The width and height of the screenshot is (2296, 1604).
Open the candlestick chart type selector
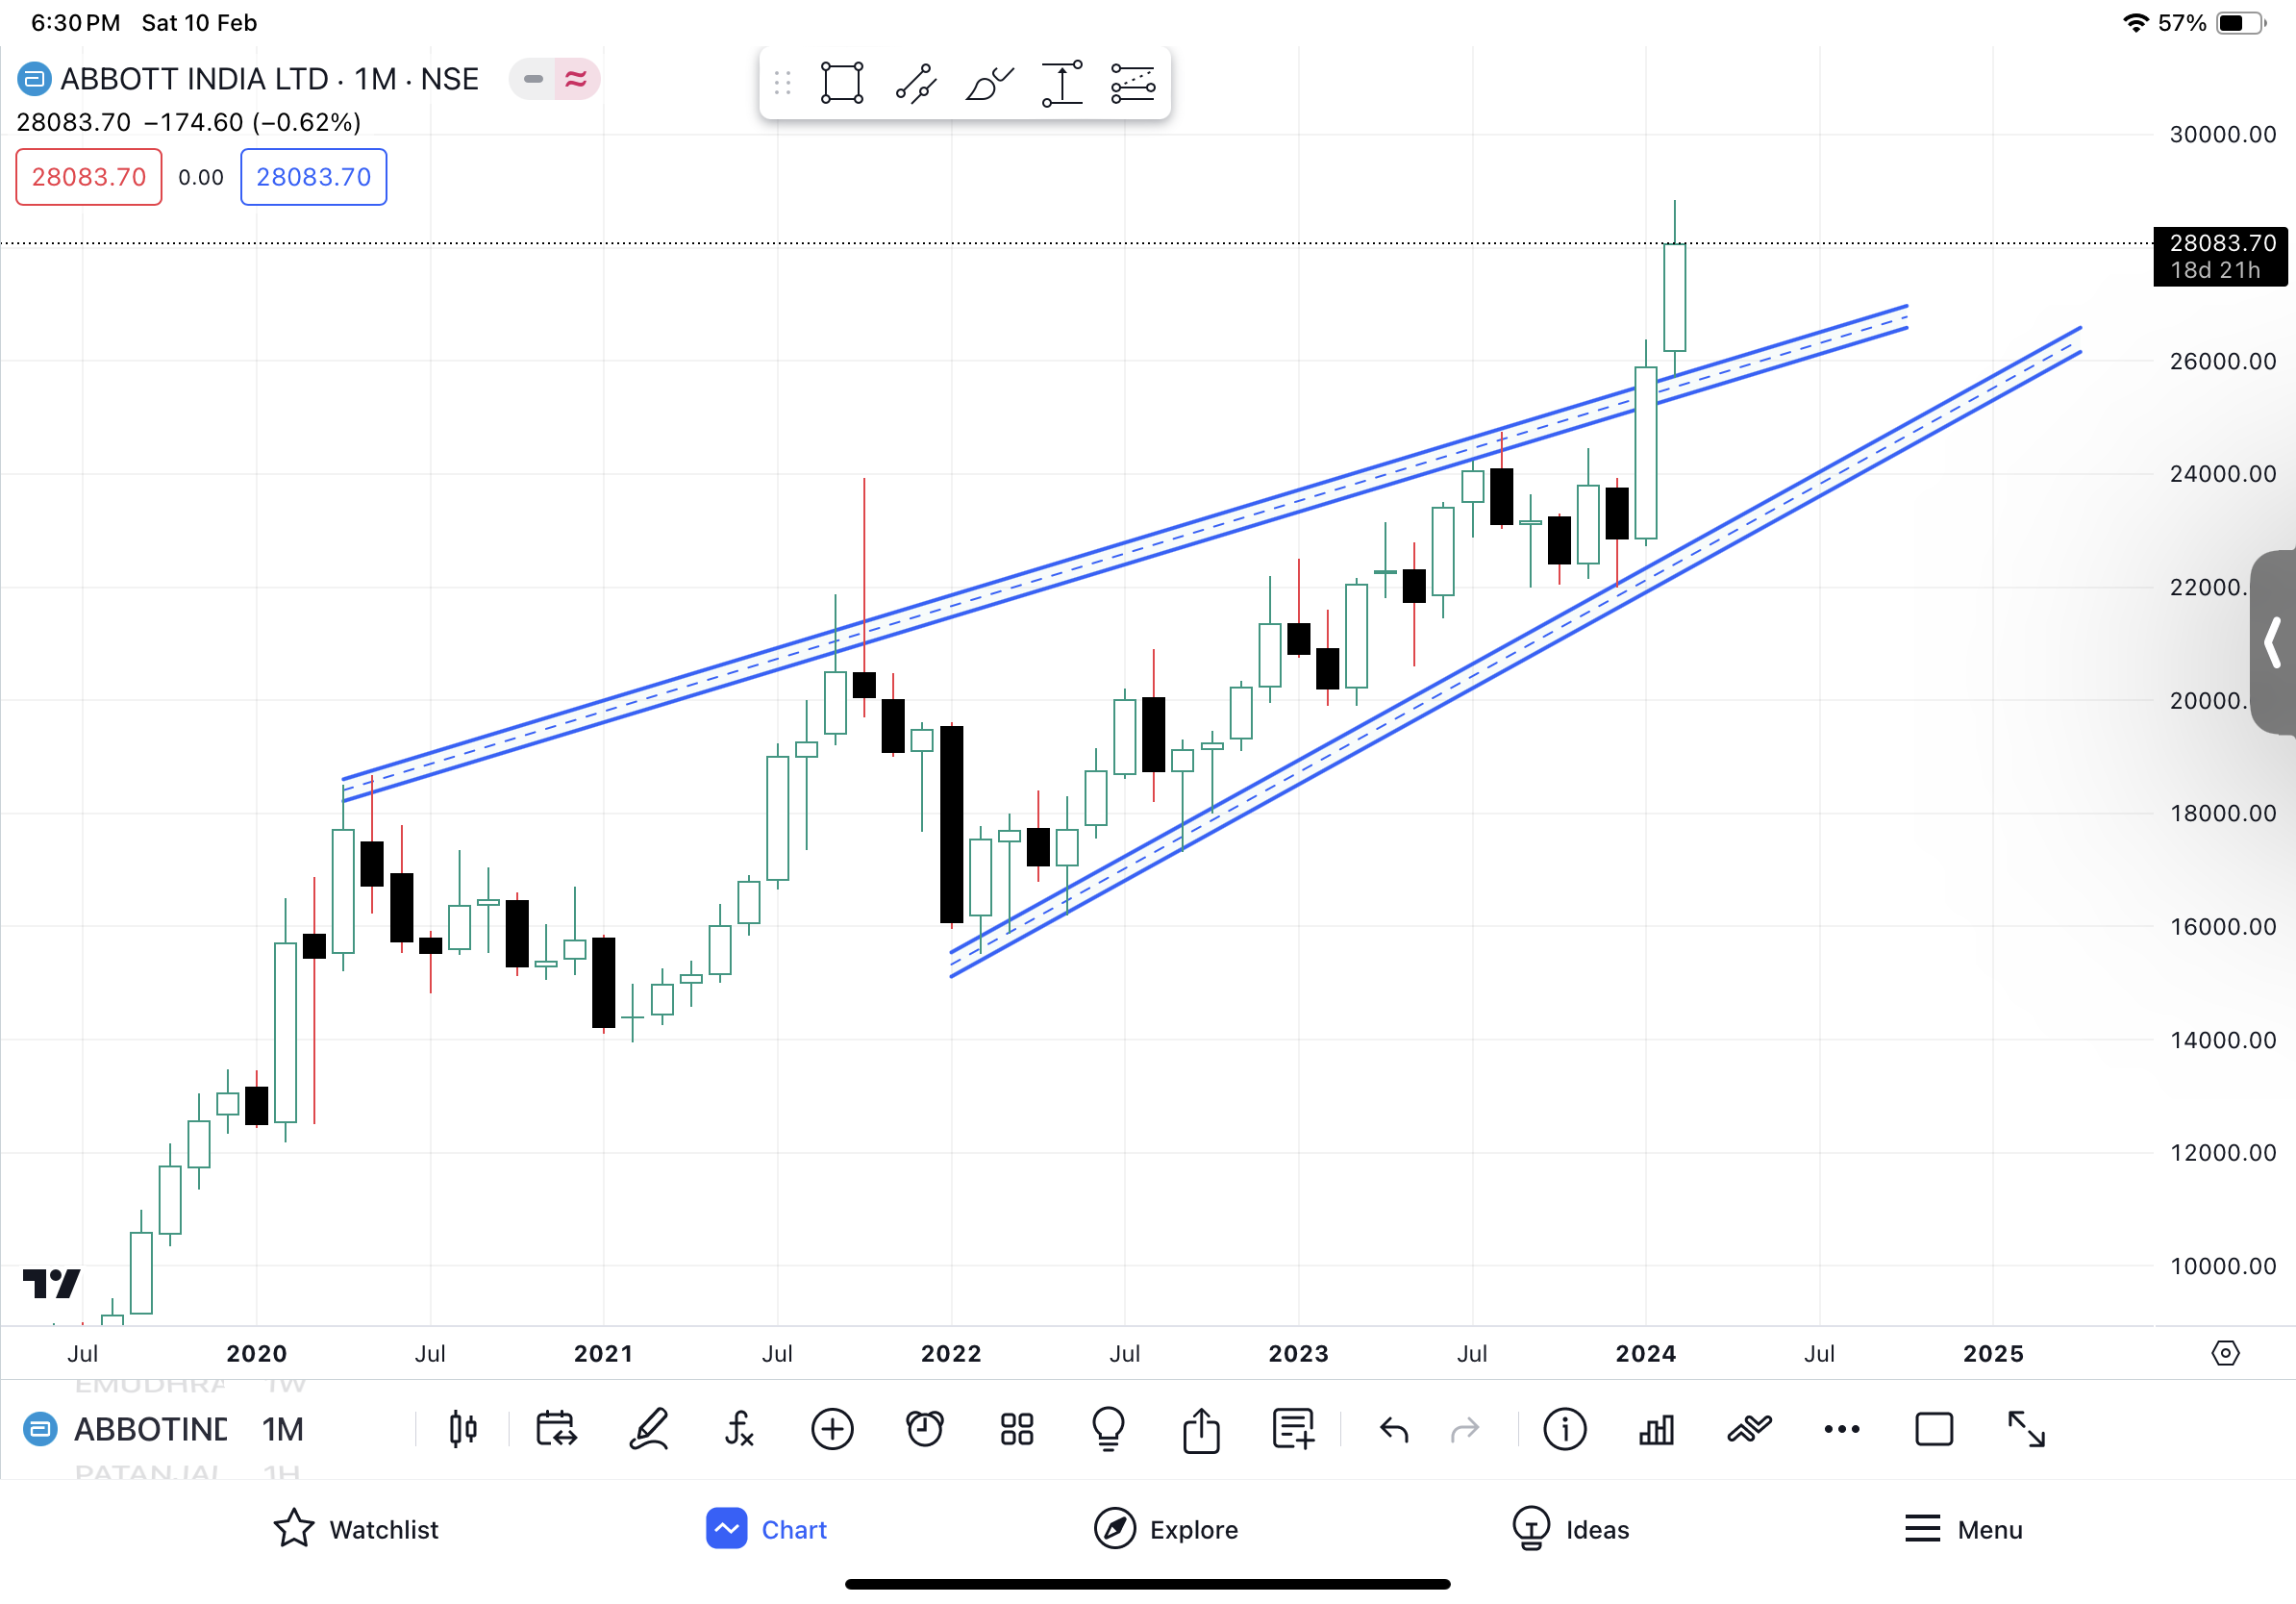(x=463, y=1429)
